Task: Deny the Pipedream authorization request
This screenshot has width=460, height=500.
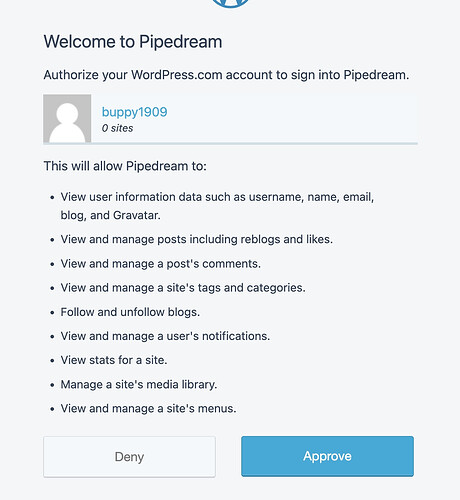Action: [129, 457]
